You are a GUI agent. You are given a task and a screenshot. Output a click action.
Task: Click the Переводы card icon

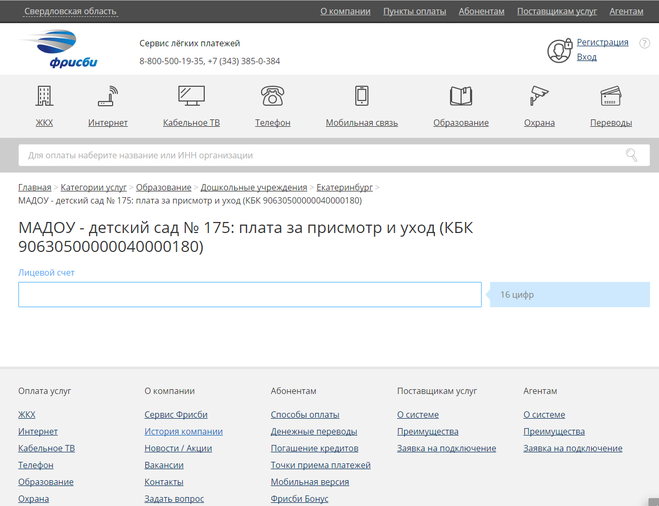[x=611, y=96]
